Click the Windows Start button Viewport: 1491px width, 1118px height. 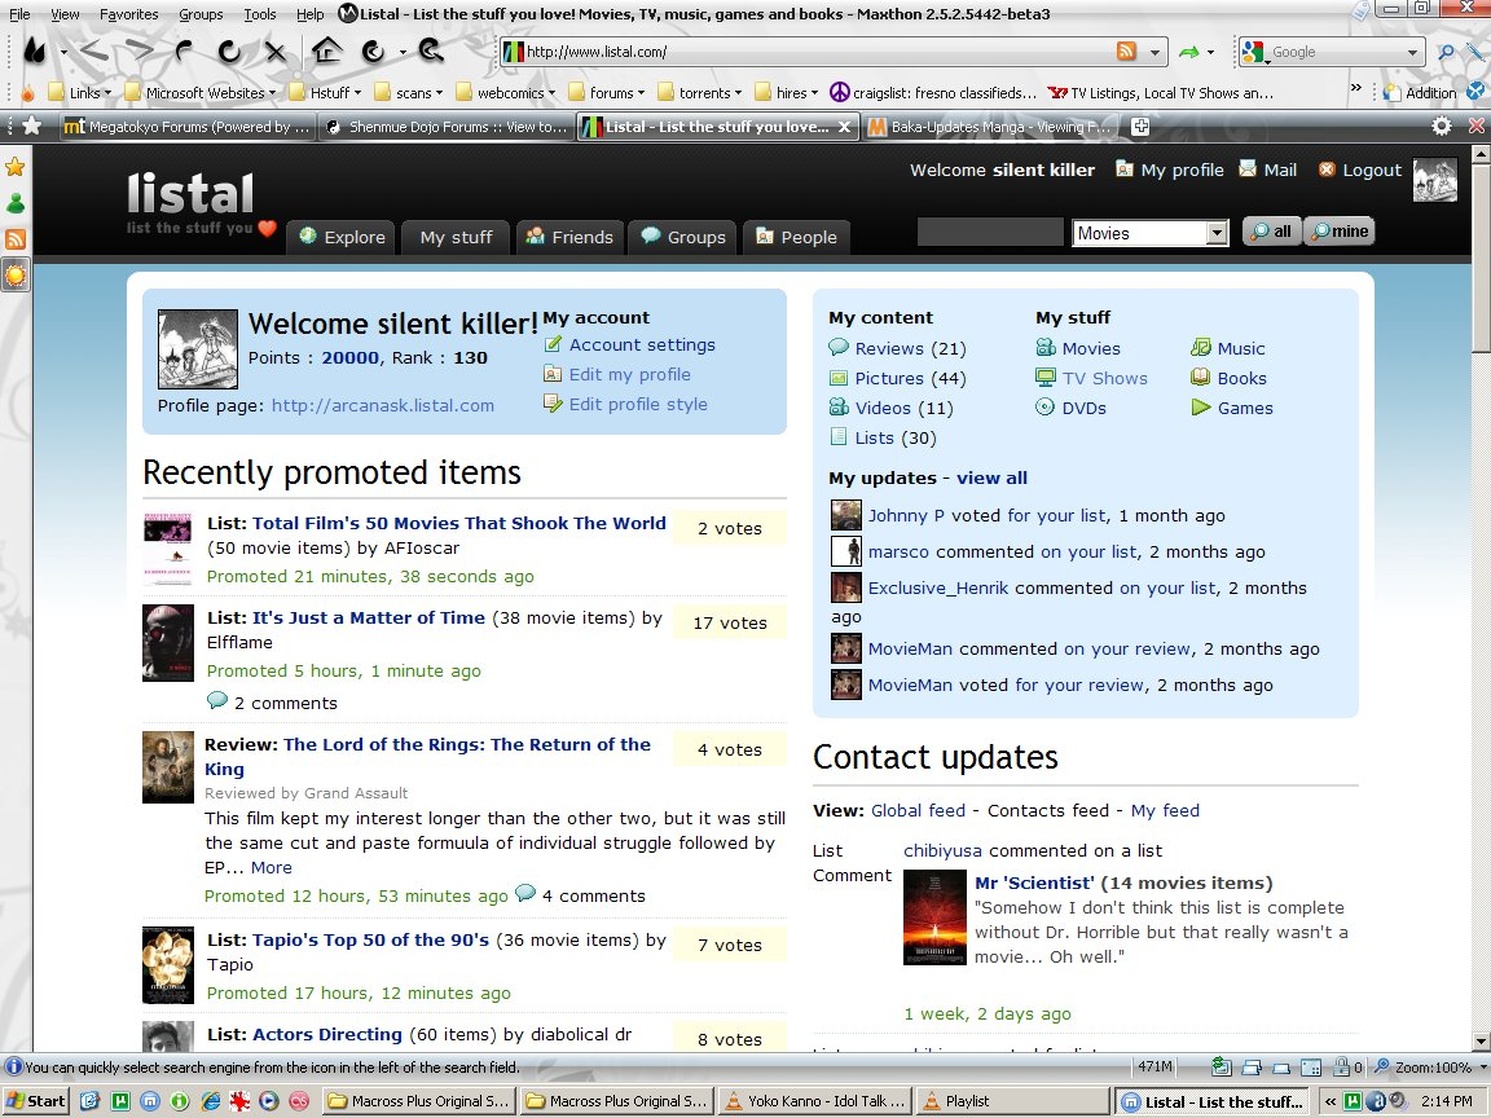click(35, 1101)
